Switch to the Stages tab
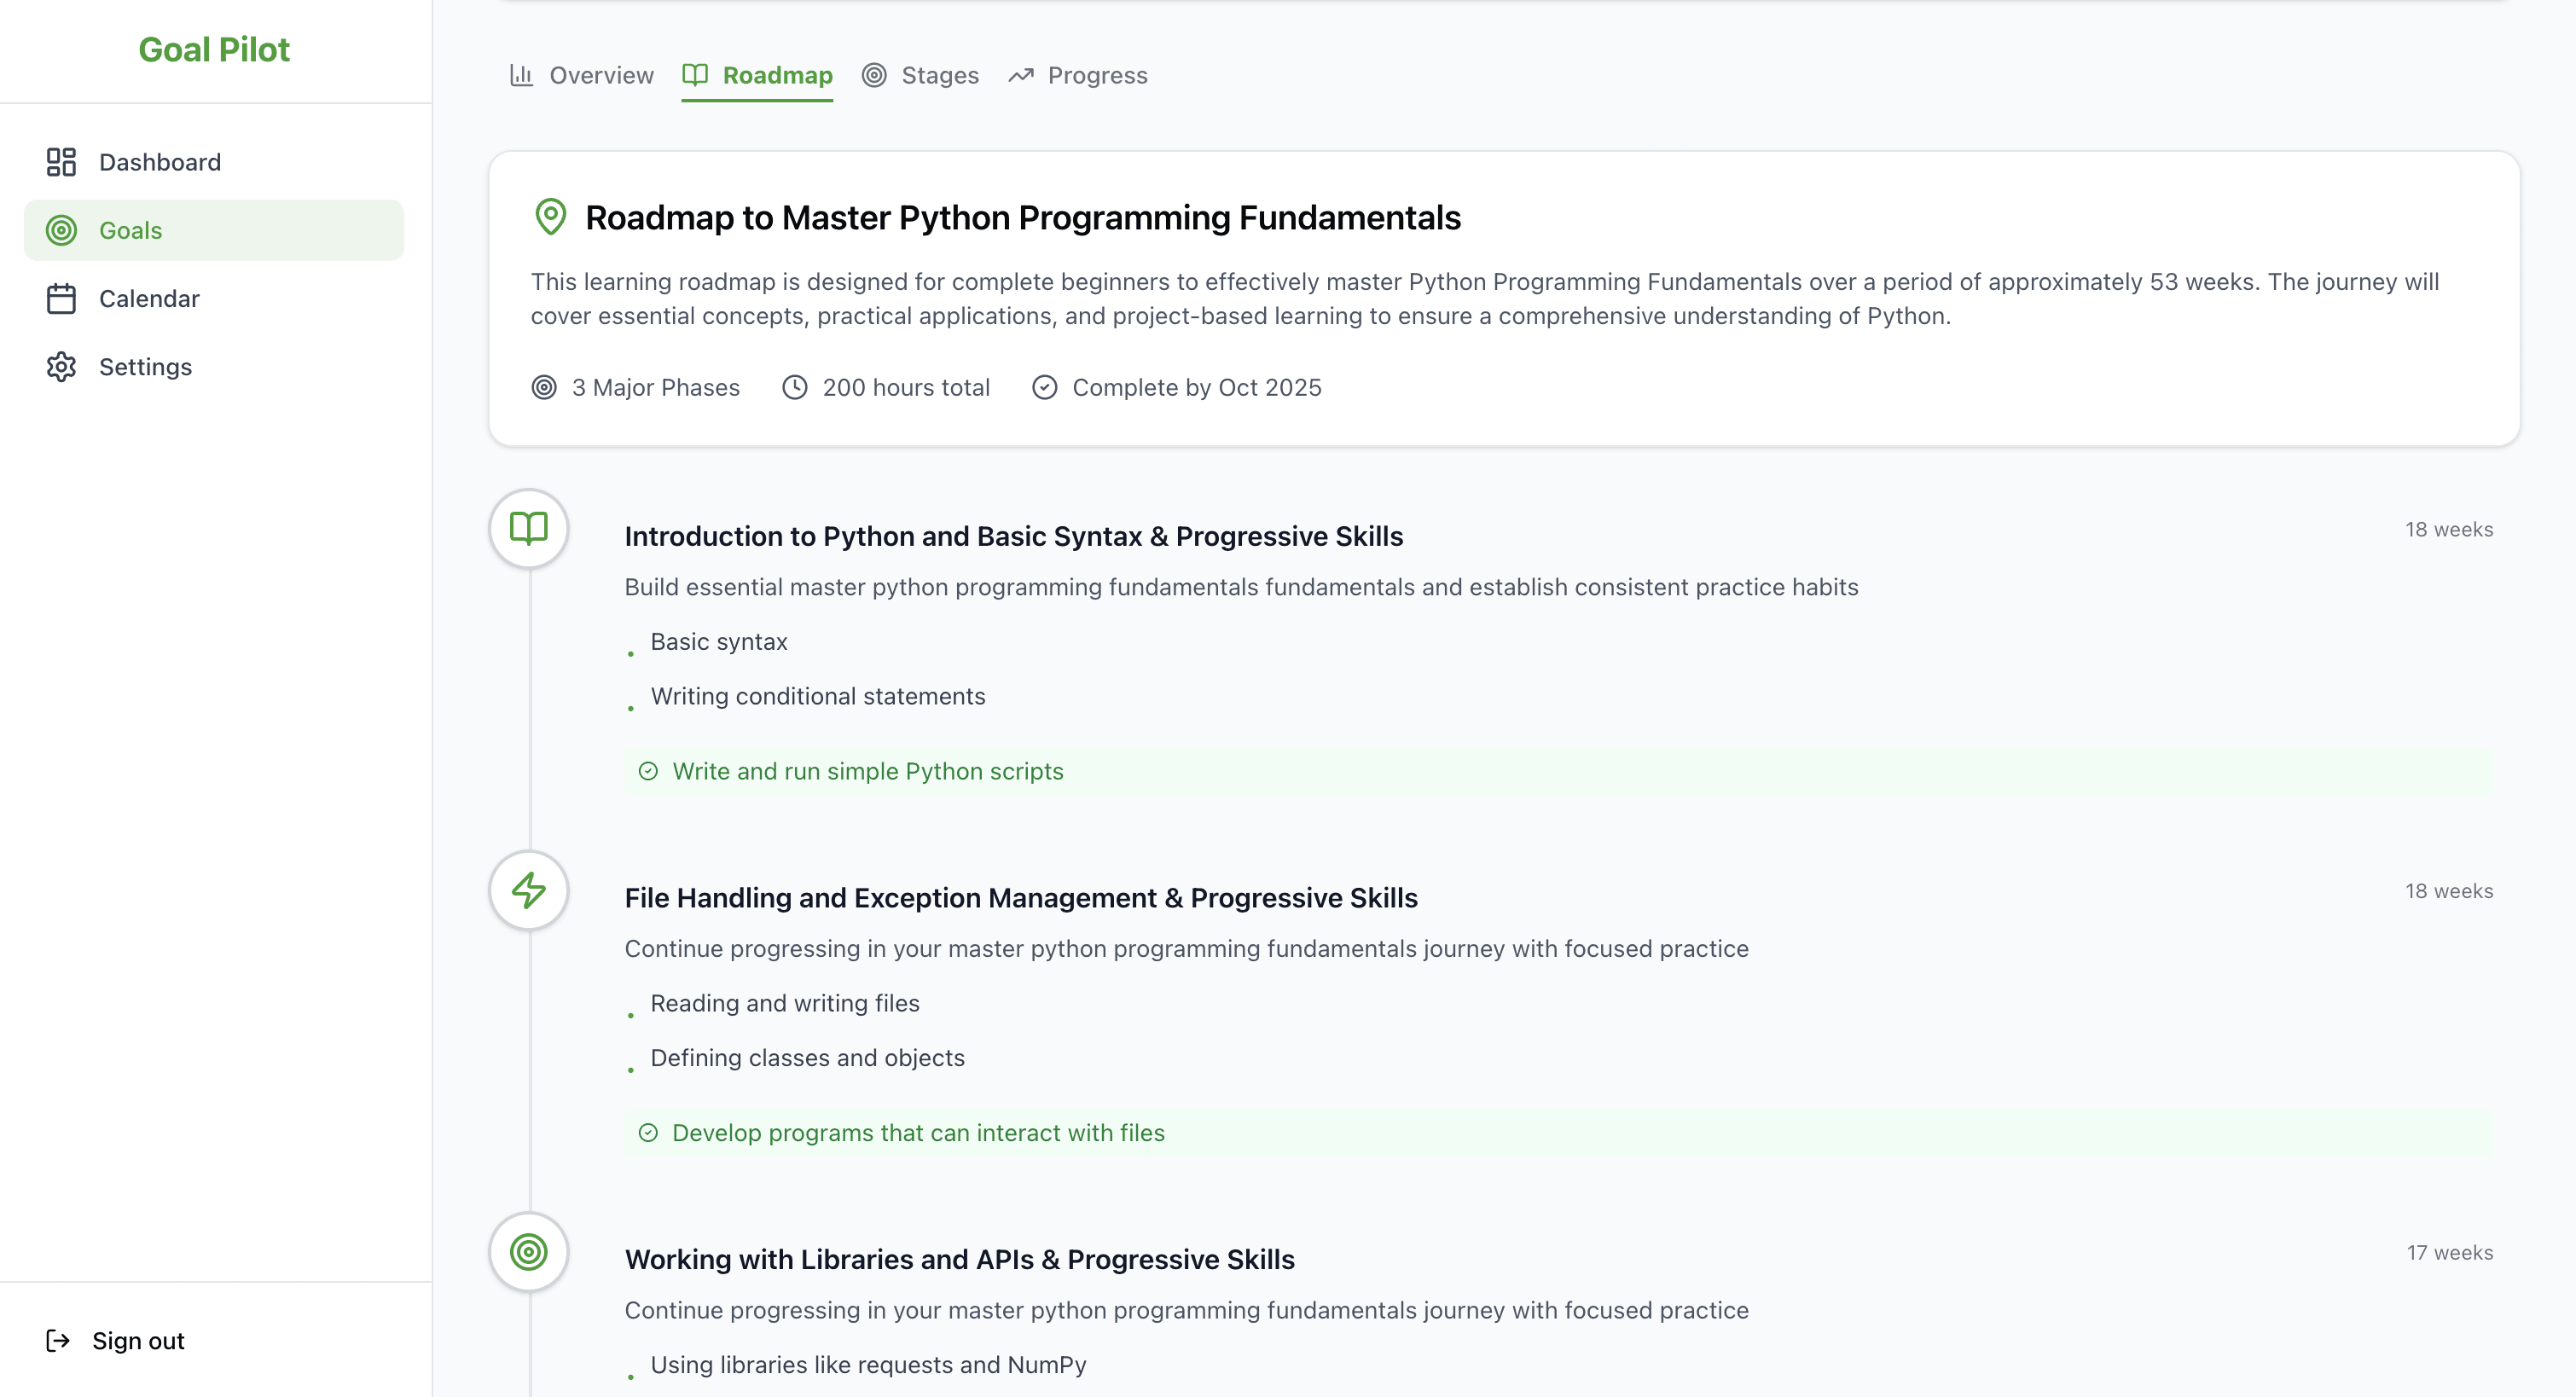 click(920, 75)
